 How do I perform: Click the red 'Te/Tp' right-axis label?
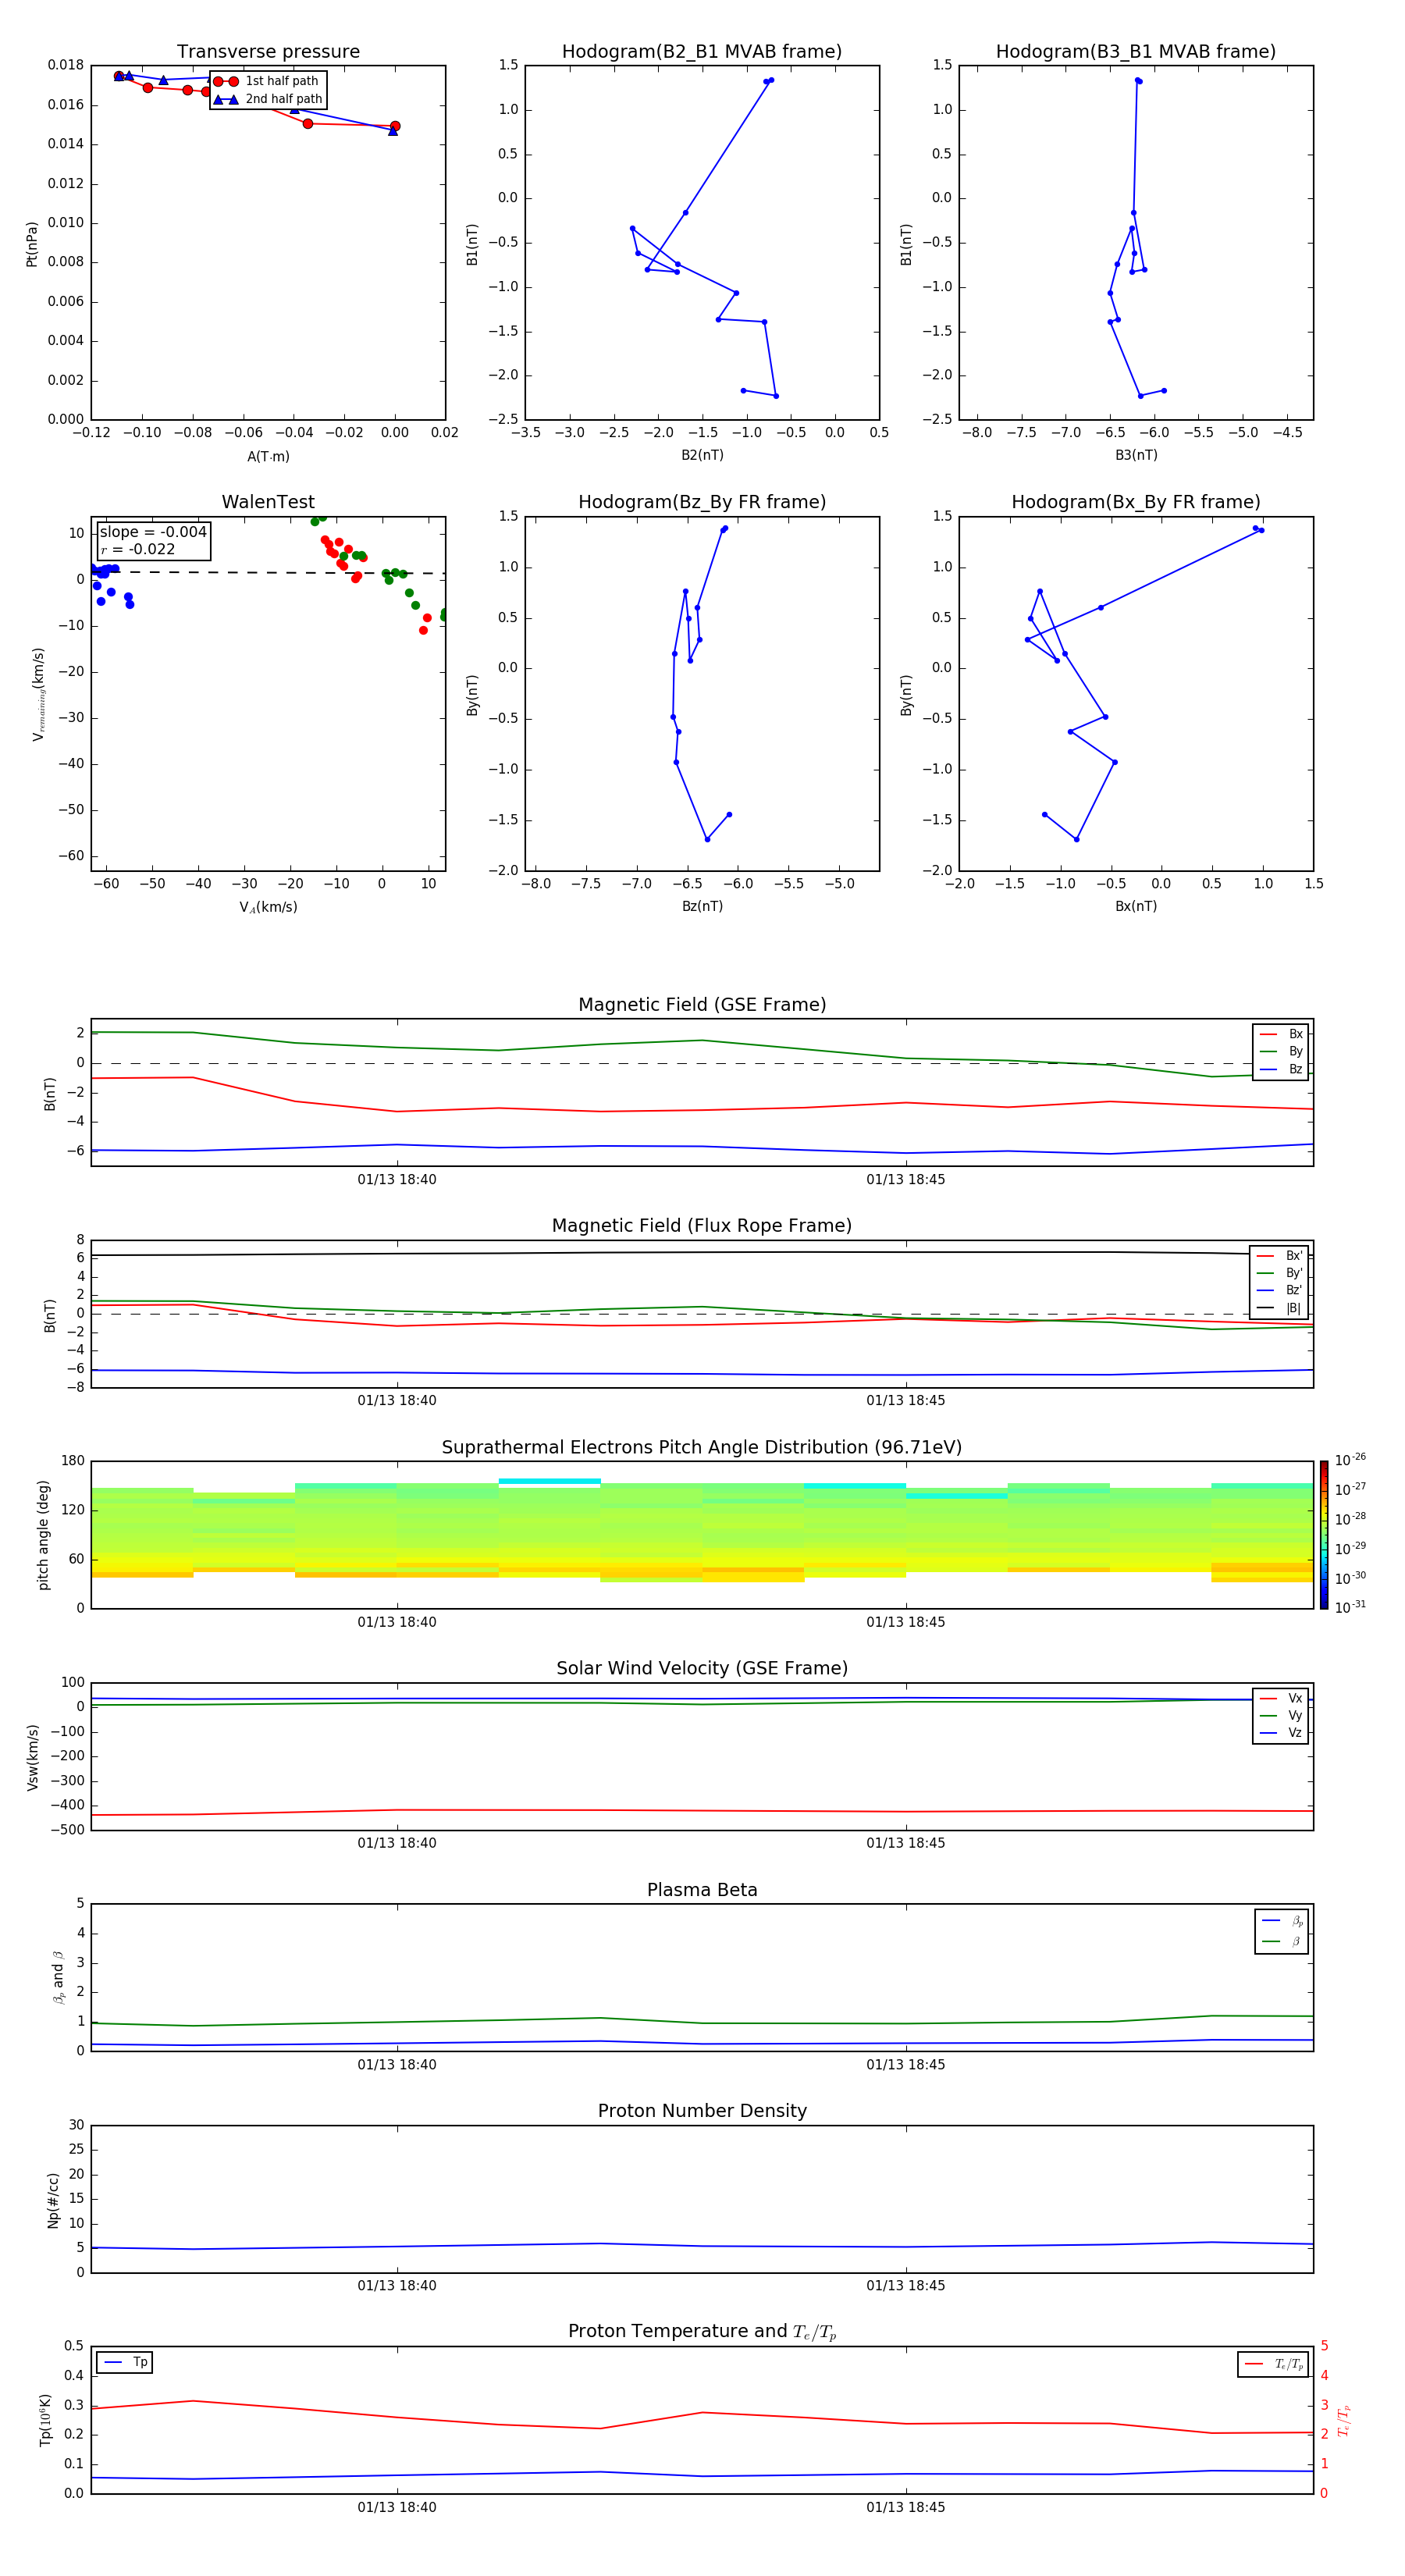point(1344,2421)
